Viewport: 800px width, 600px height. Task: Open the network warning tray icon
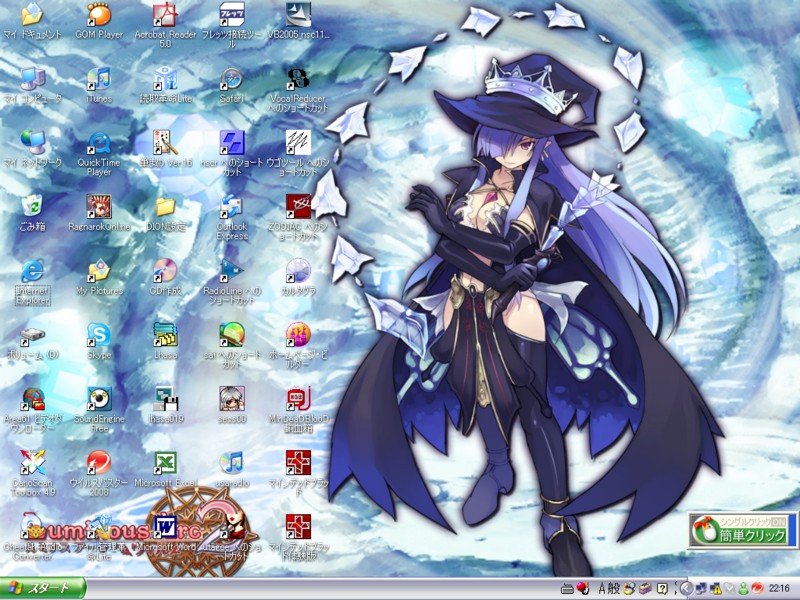(716, 589)
